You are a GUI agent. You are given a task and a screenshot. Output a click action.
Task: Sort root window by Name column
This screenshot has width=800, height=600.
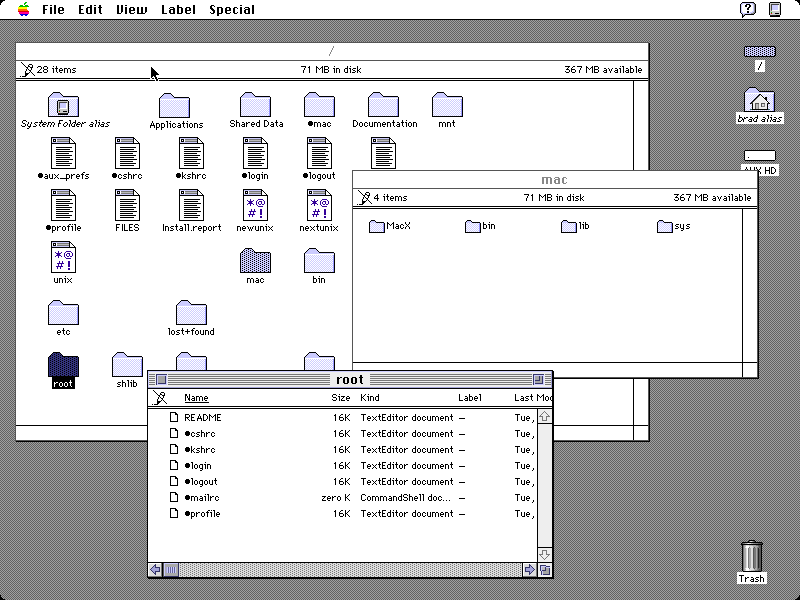(x=196, y=397)
